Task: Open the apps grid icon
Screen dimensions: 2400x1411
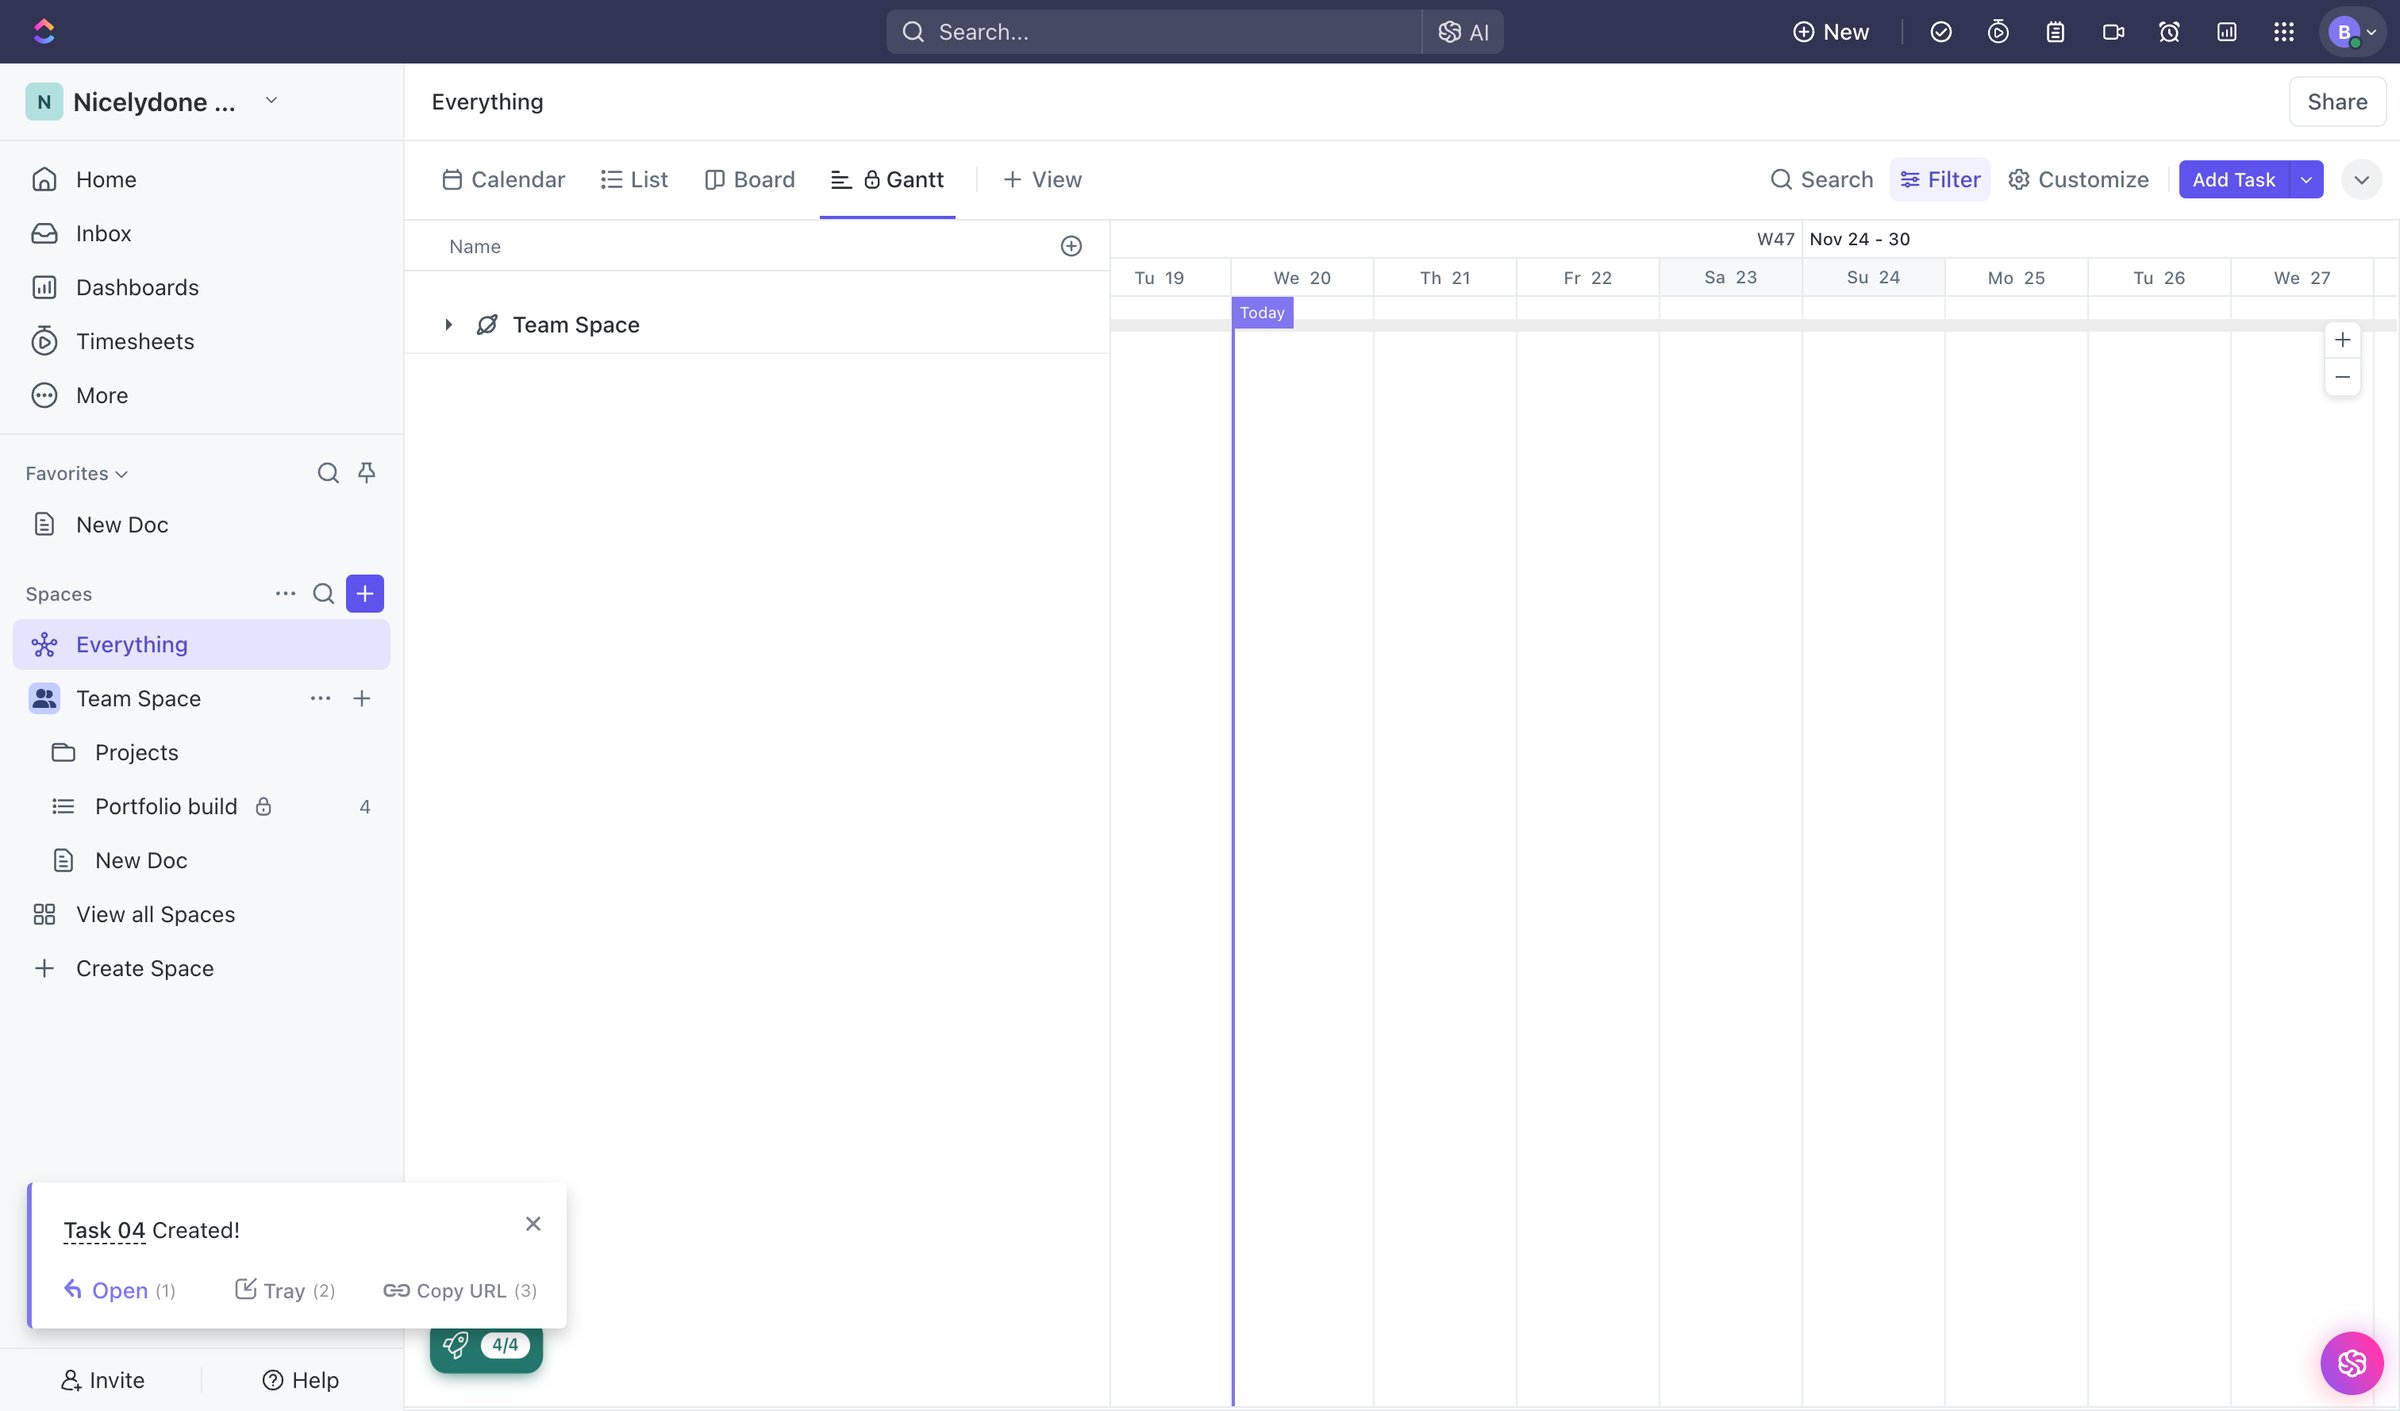Action: (x=2283, y=32)
